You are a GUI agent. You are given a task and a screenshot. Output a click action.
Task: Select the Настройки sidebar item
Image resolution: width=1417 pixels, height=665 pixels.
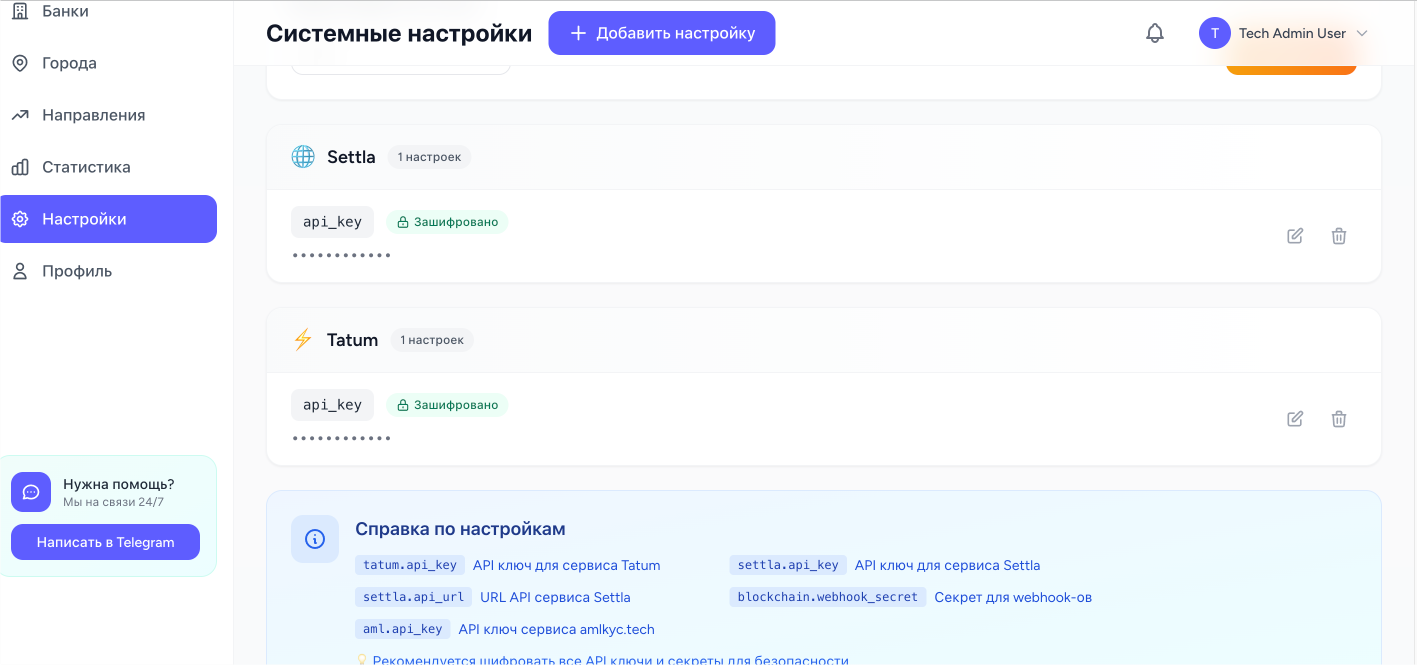click(x=84, y=219)
